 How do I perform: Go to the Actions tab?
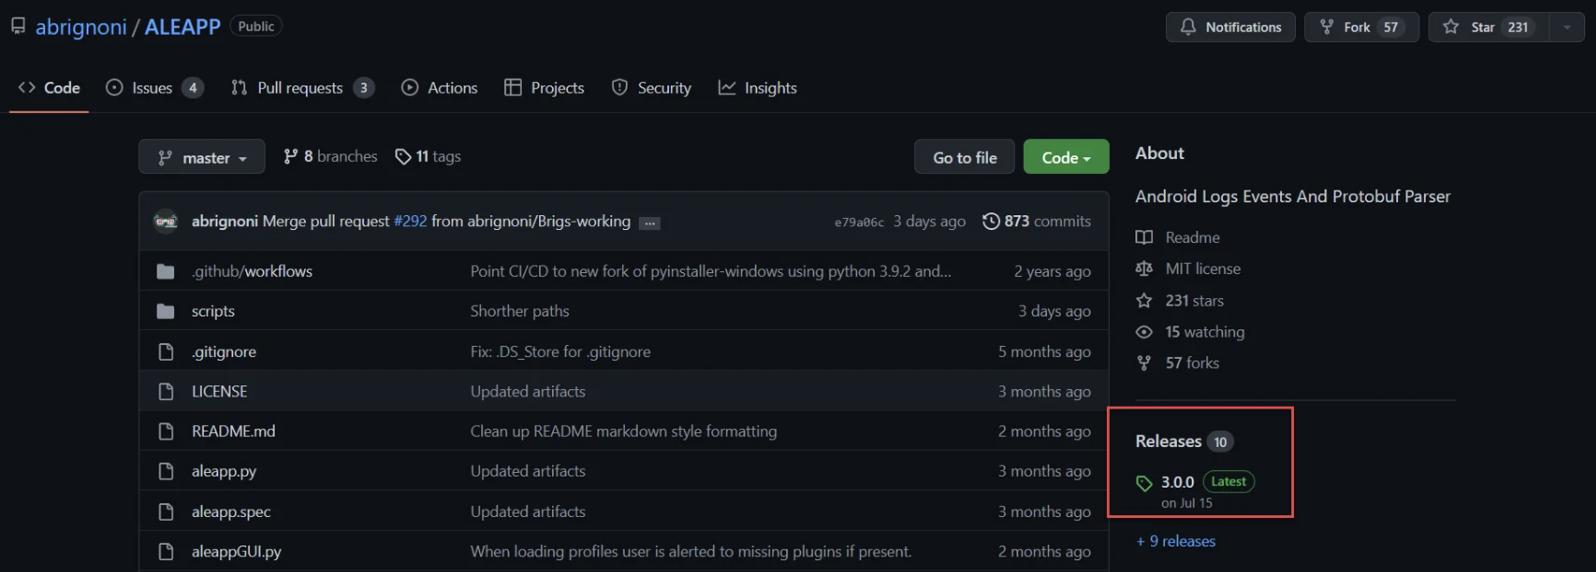[439, 88]
